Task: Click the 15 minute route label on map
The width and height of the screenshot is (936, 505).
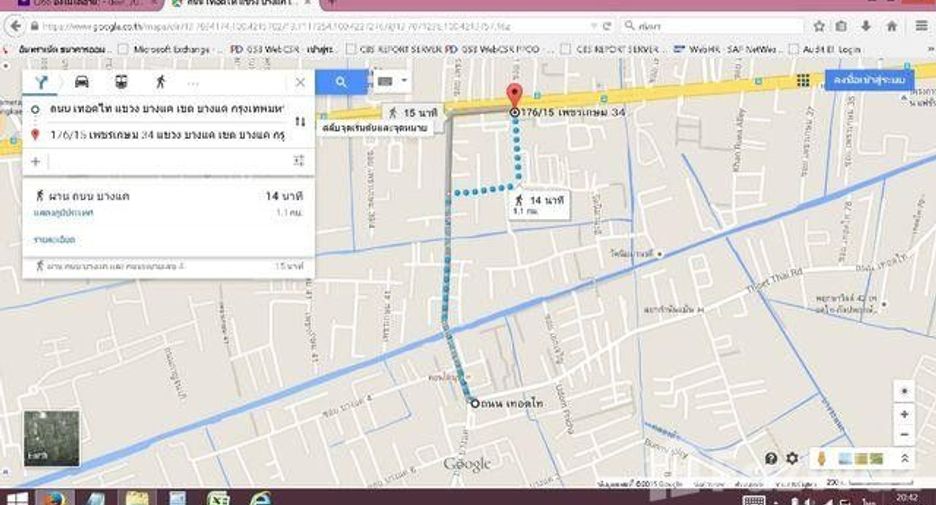Action: 413,112
